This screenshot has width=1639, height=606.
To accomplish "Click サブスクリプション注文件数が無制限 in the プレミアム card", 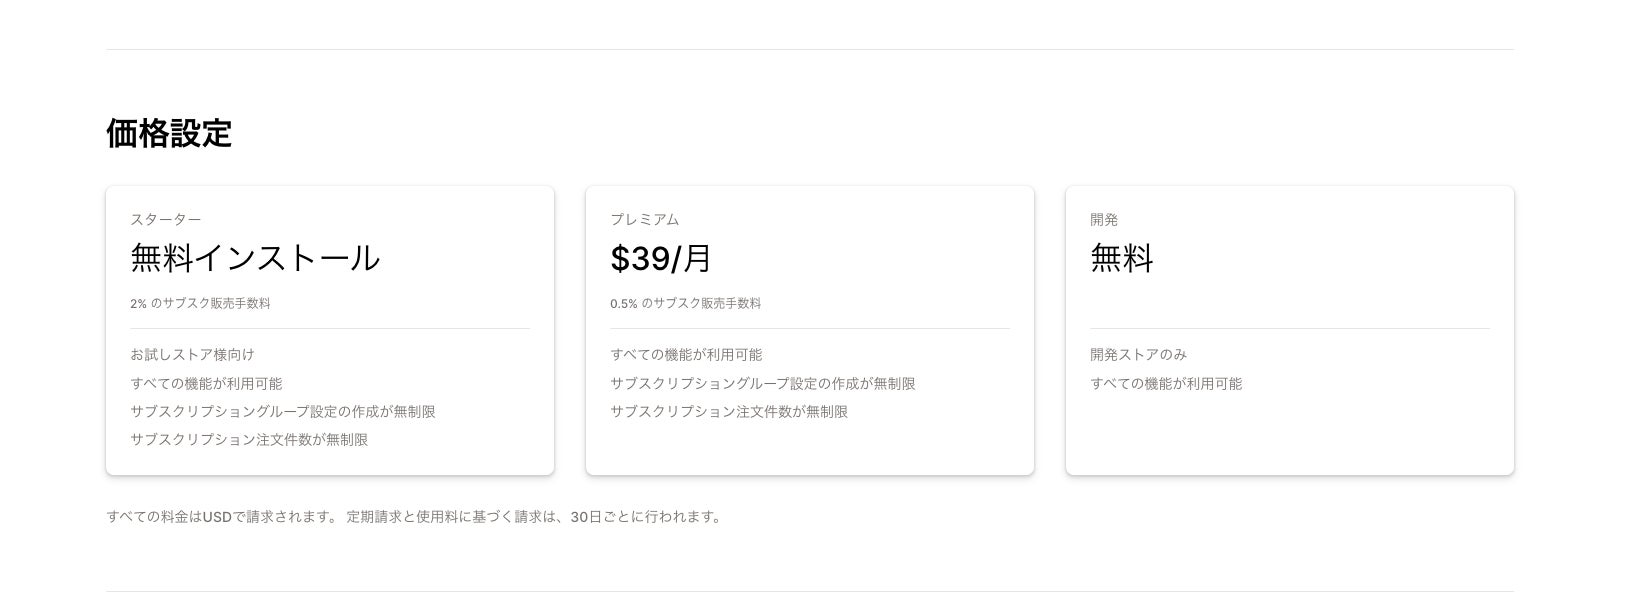I will click(x=729, y=412).
